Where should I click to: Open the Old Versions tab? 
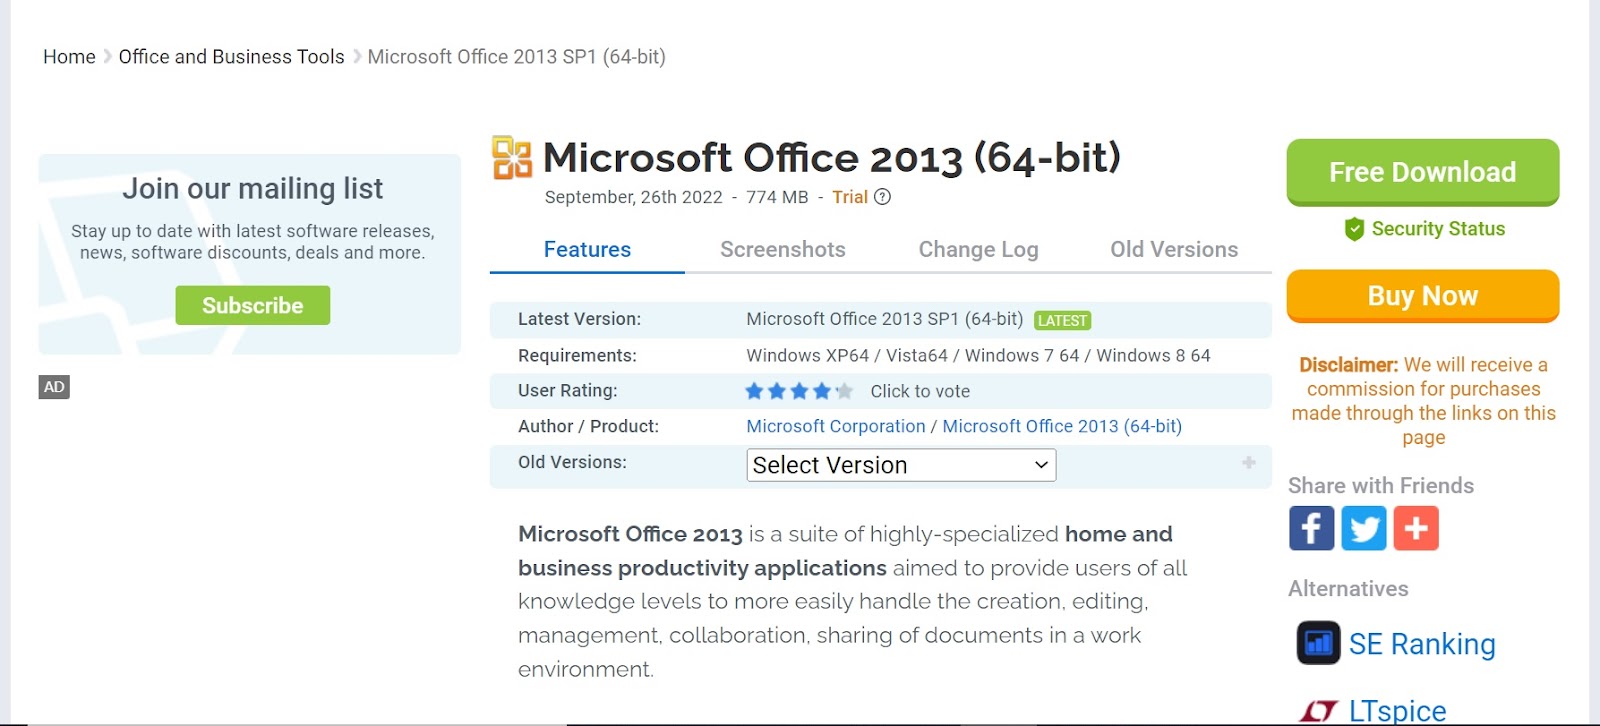click(1174, 249)
